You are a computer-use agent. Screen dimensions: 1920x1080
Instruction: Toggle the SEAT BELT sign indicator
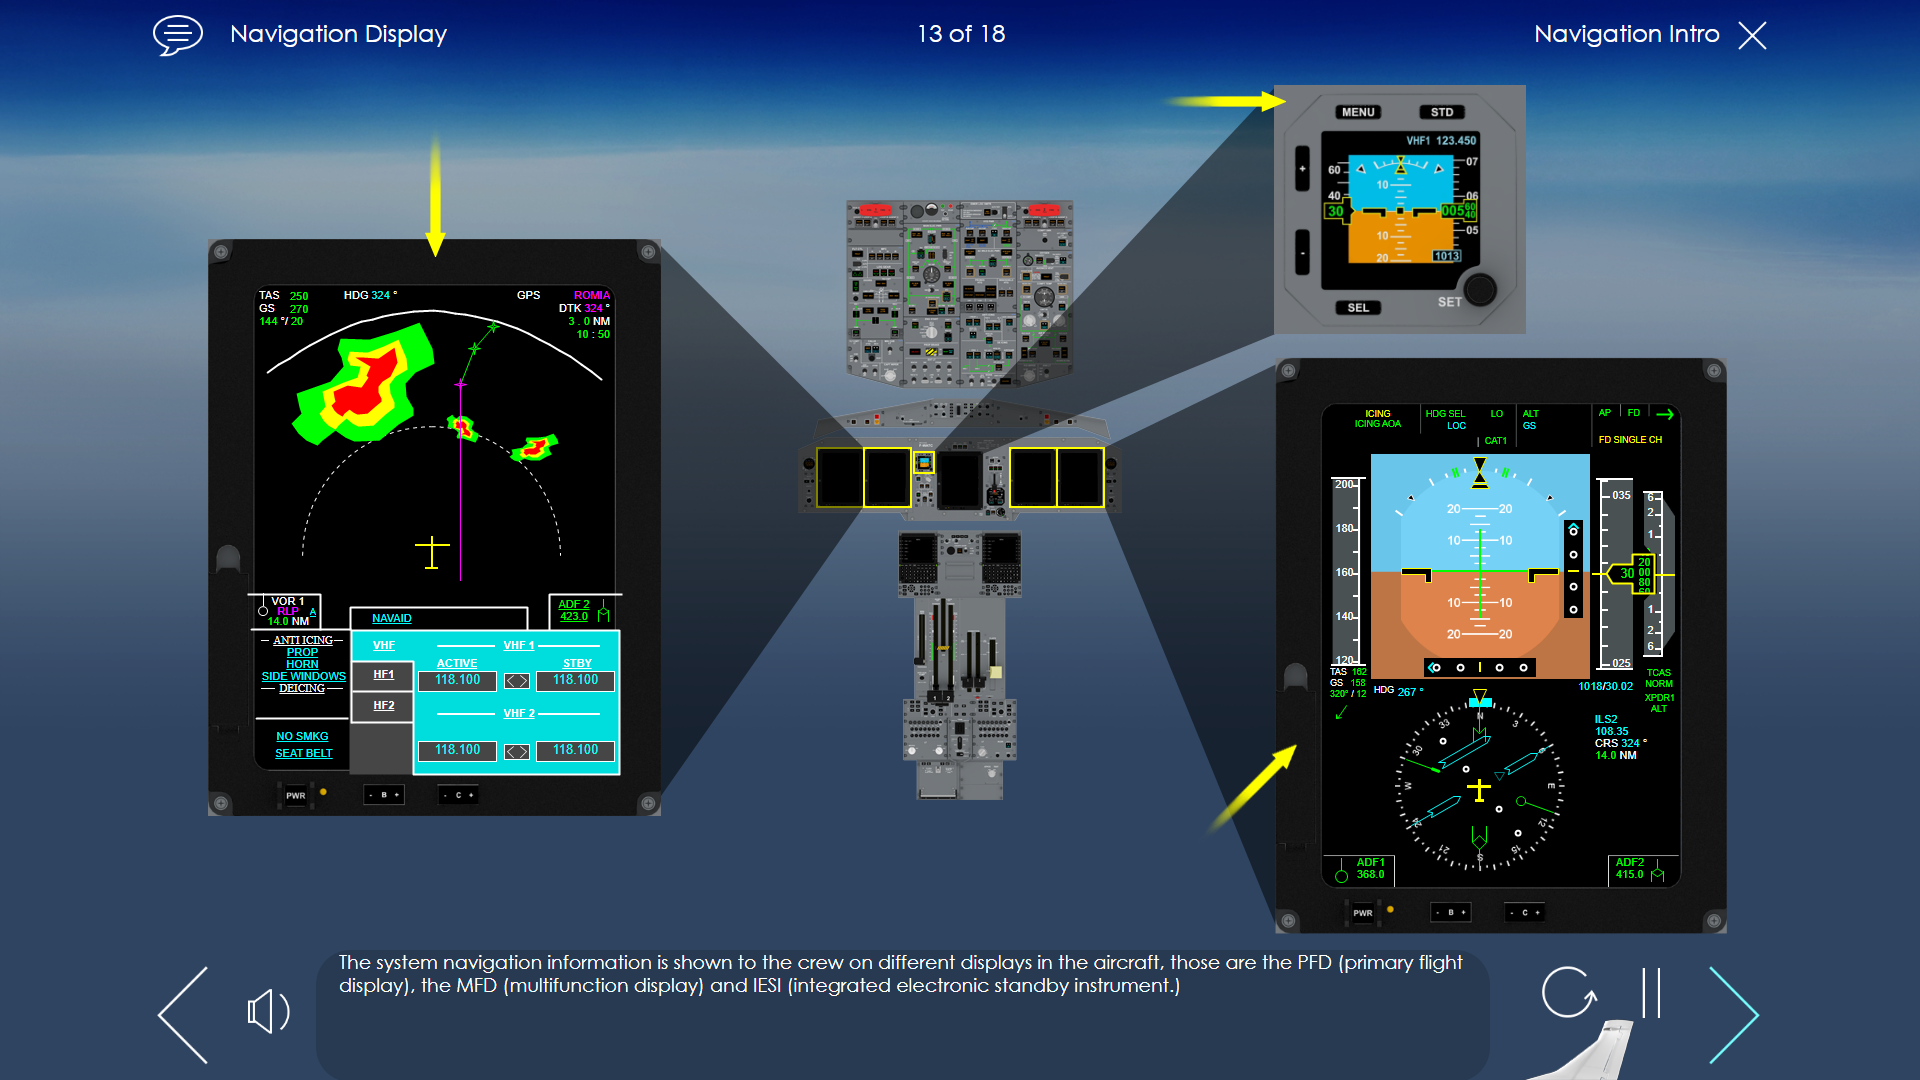303,753
